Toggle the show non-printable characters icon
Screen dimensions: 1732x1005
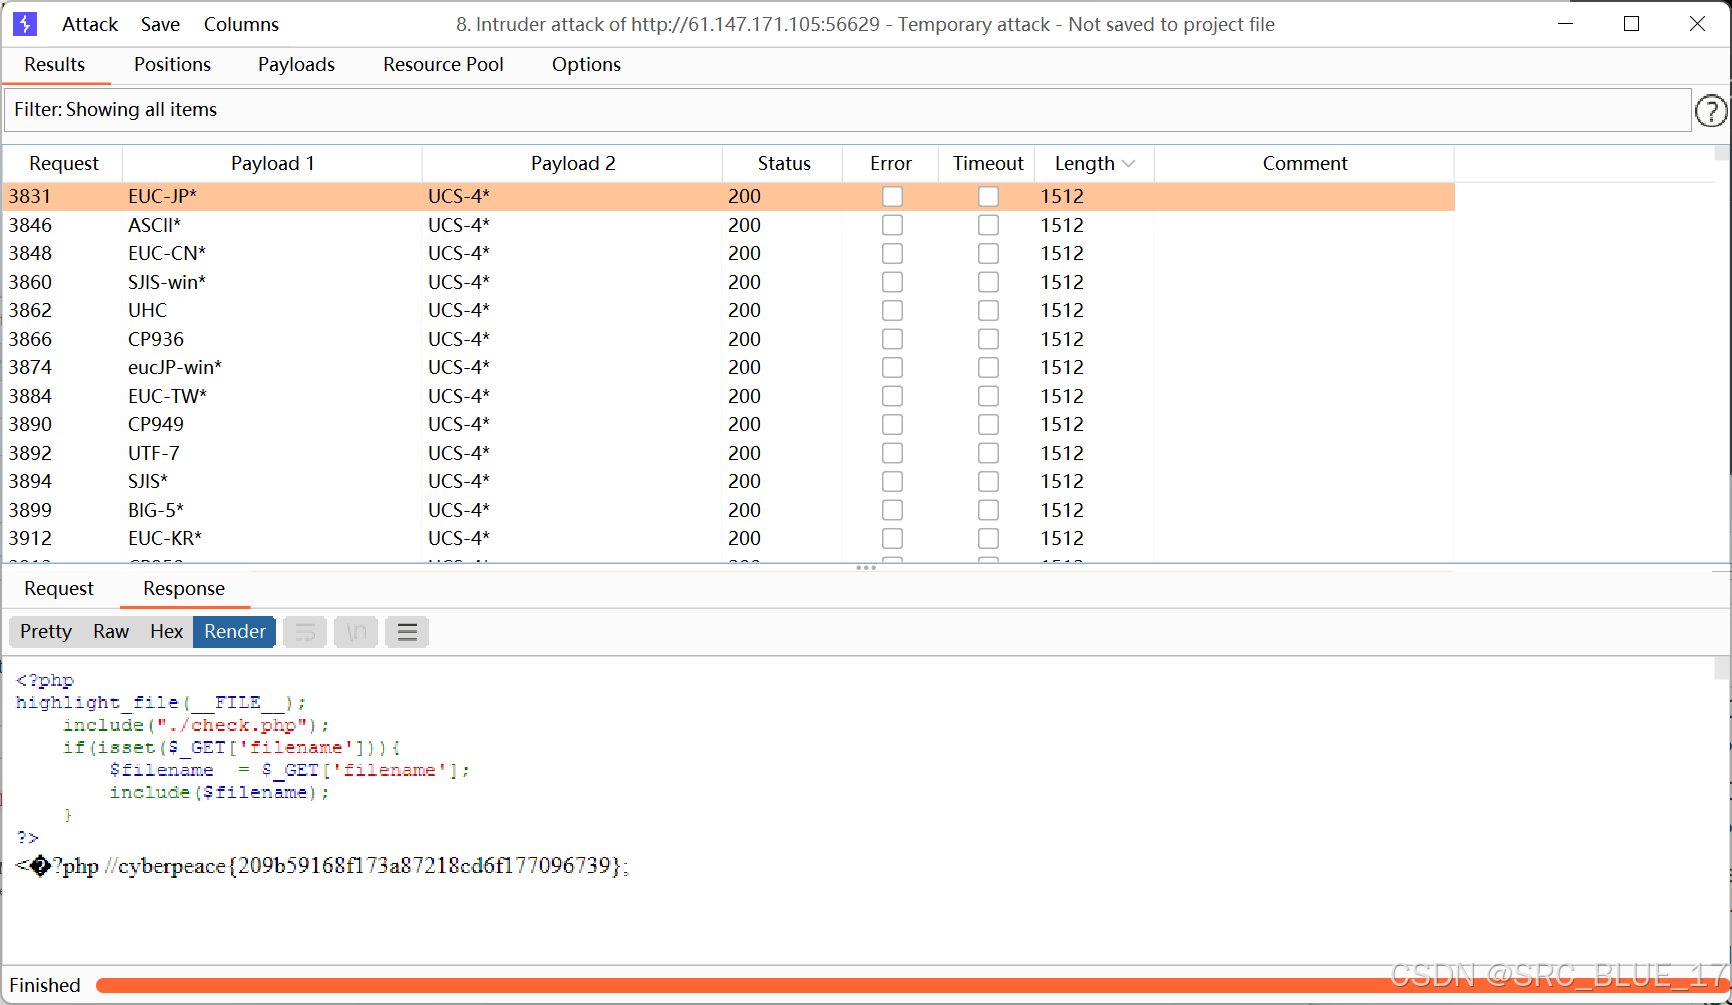[356, 632]
